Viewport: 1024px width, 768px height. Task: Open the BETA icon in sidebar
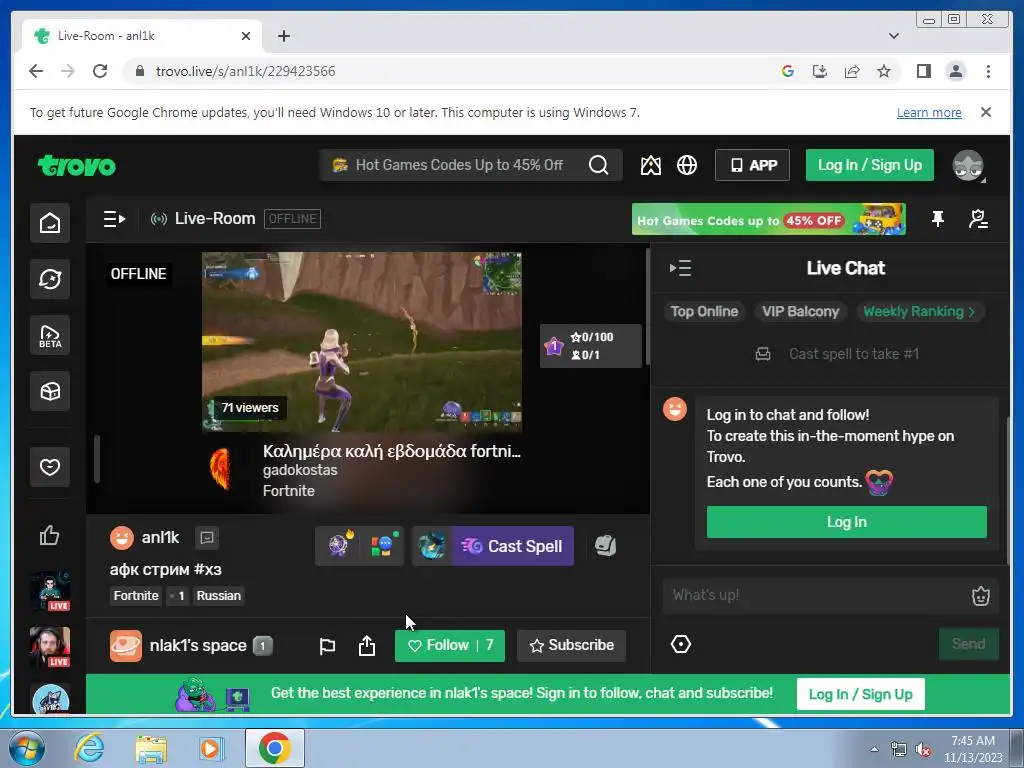[50, 335]
